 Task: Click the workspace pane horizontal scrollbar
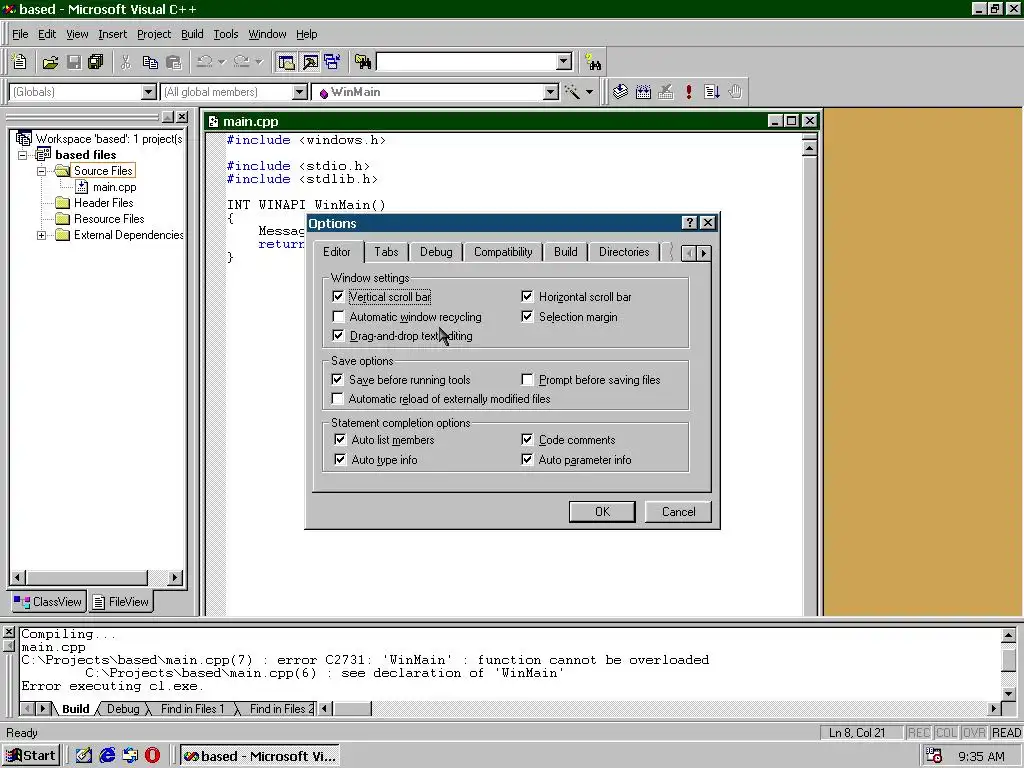point(97,577)
